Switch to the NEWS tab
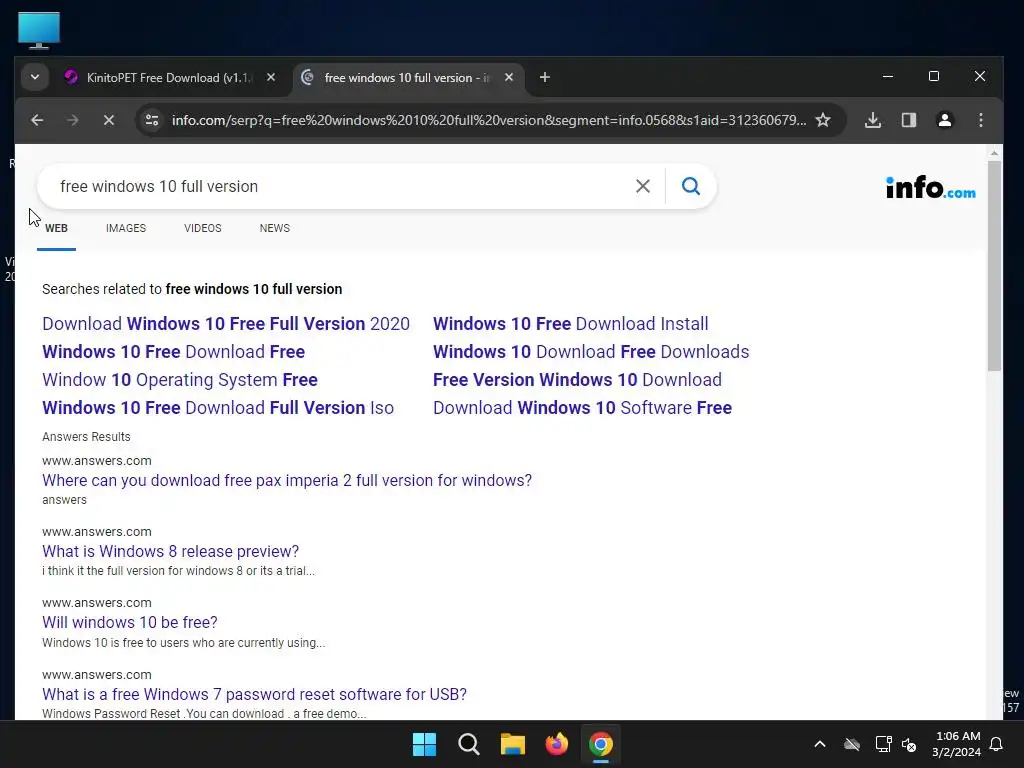 (274, 228)
